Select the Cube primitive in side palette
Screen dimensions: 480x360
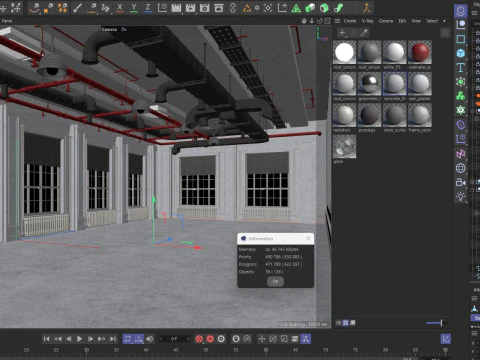click(x=461, y=53)
